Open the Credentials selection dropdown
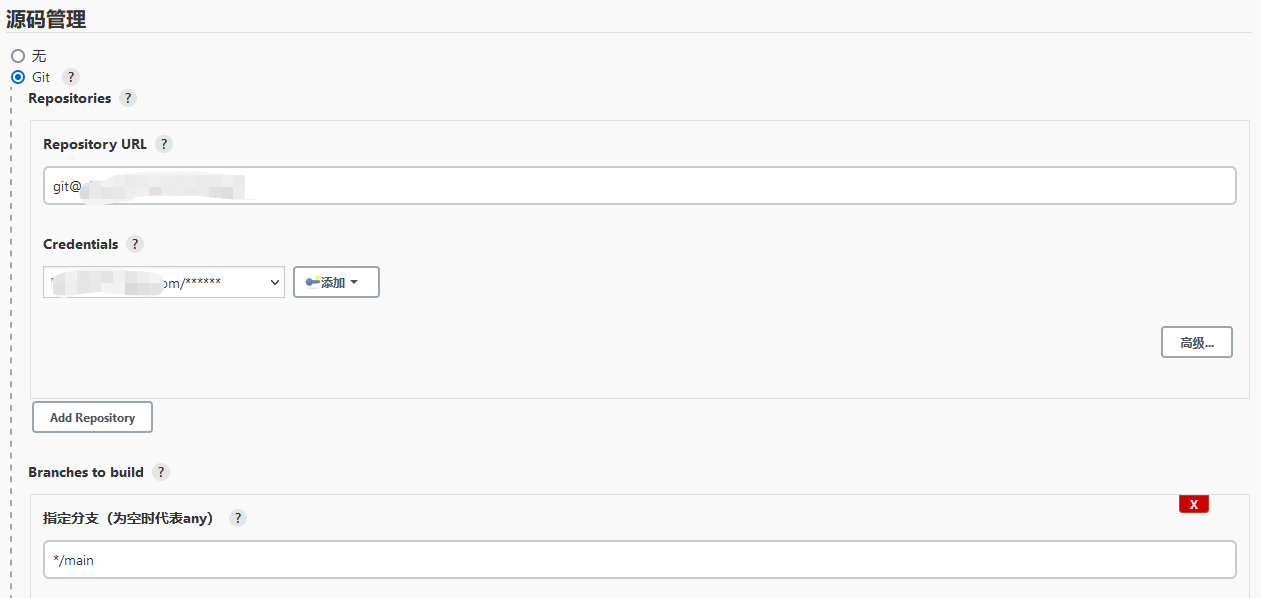1261x598 pixels. (x=164, y=282)
